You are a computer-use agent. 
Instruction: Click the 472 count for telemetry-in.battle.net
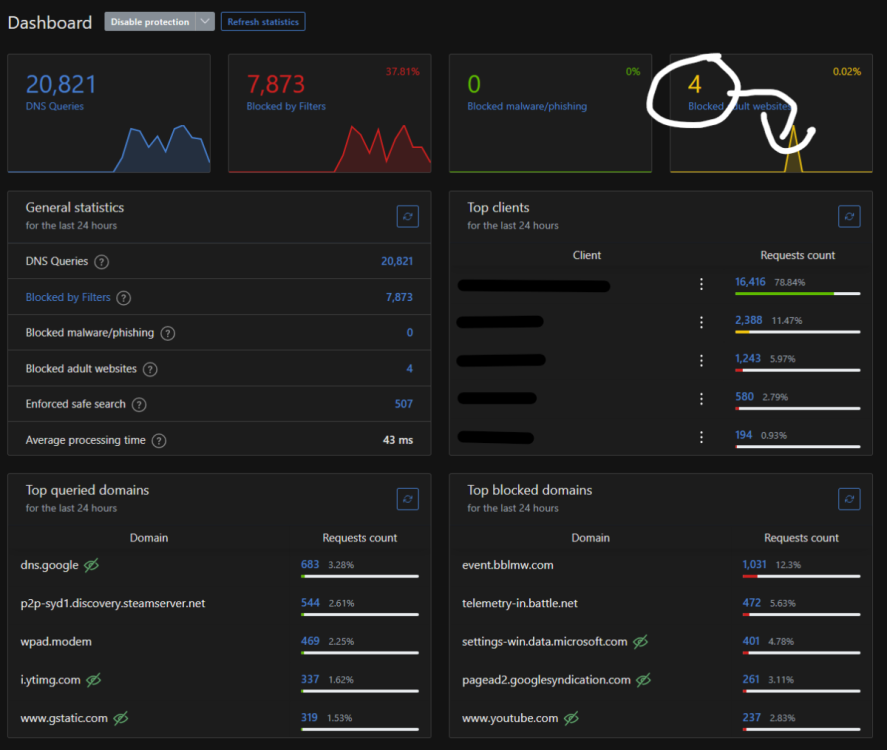point(751,603)
